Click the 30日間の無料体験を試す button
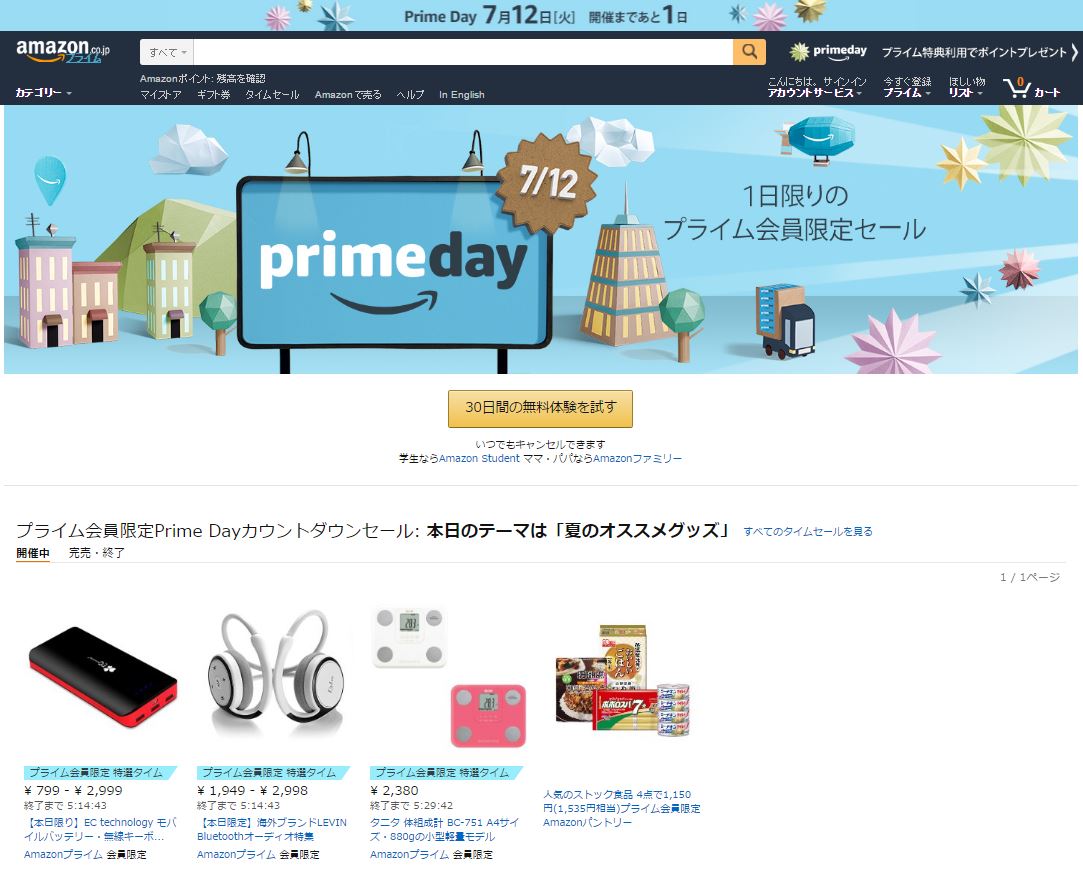1083x872 pixels. pyautogui.click(x=540, y=408)
